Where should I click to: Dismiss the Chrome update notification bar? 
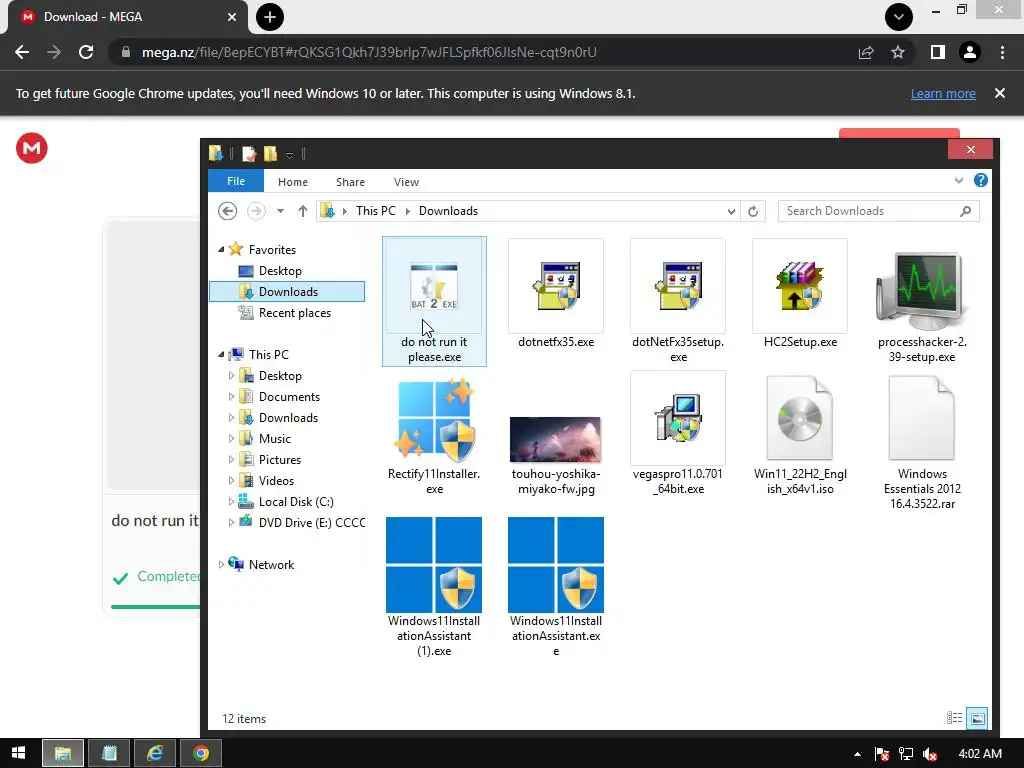point(1000,93)
